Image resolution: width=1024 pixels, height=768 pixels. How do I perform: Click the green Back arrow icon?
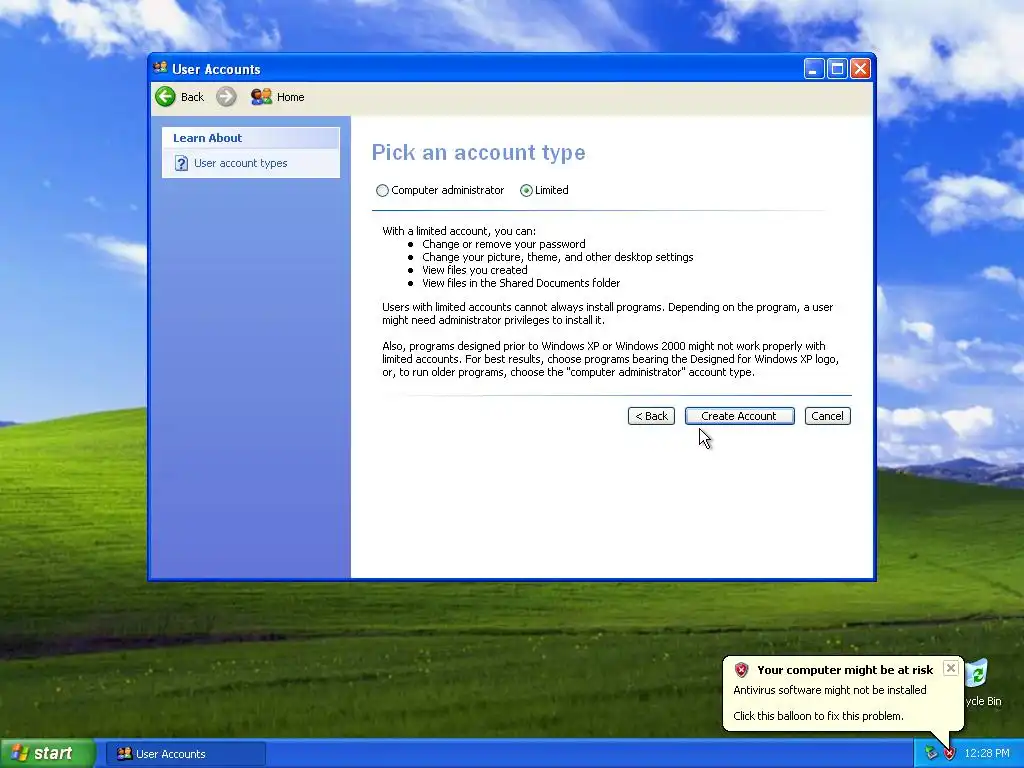coord(165,97)
